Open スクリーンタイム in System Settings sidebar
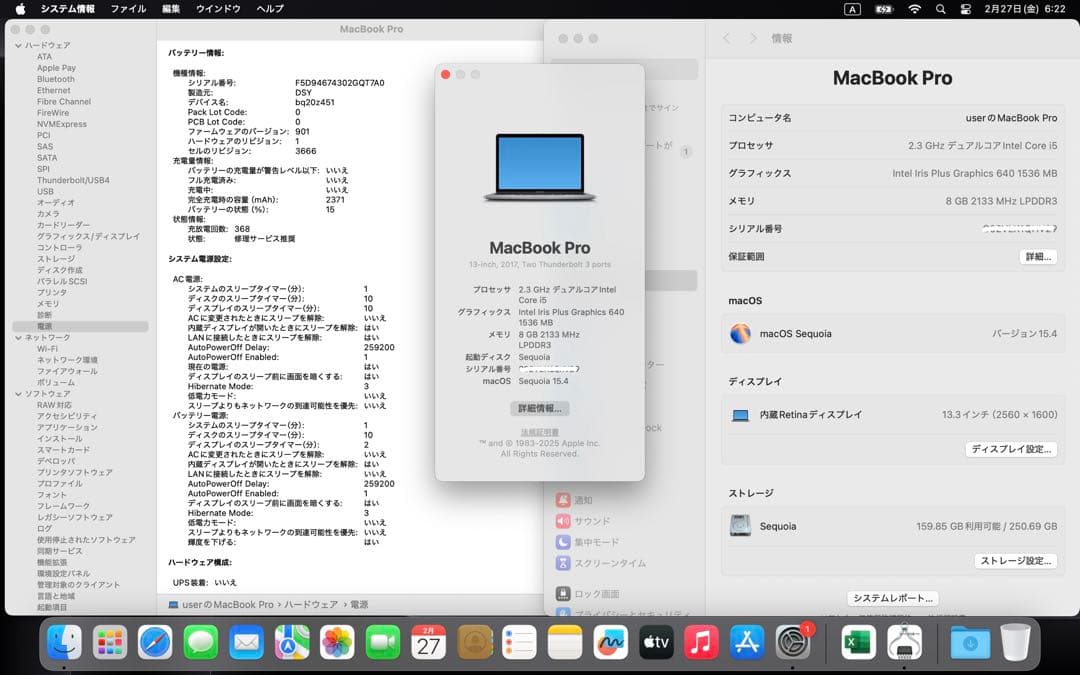The image size is (1080, 675). [601, 563]
